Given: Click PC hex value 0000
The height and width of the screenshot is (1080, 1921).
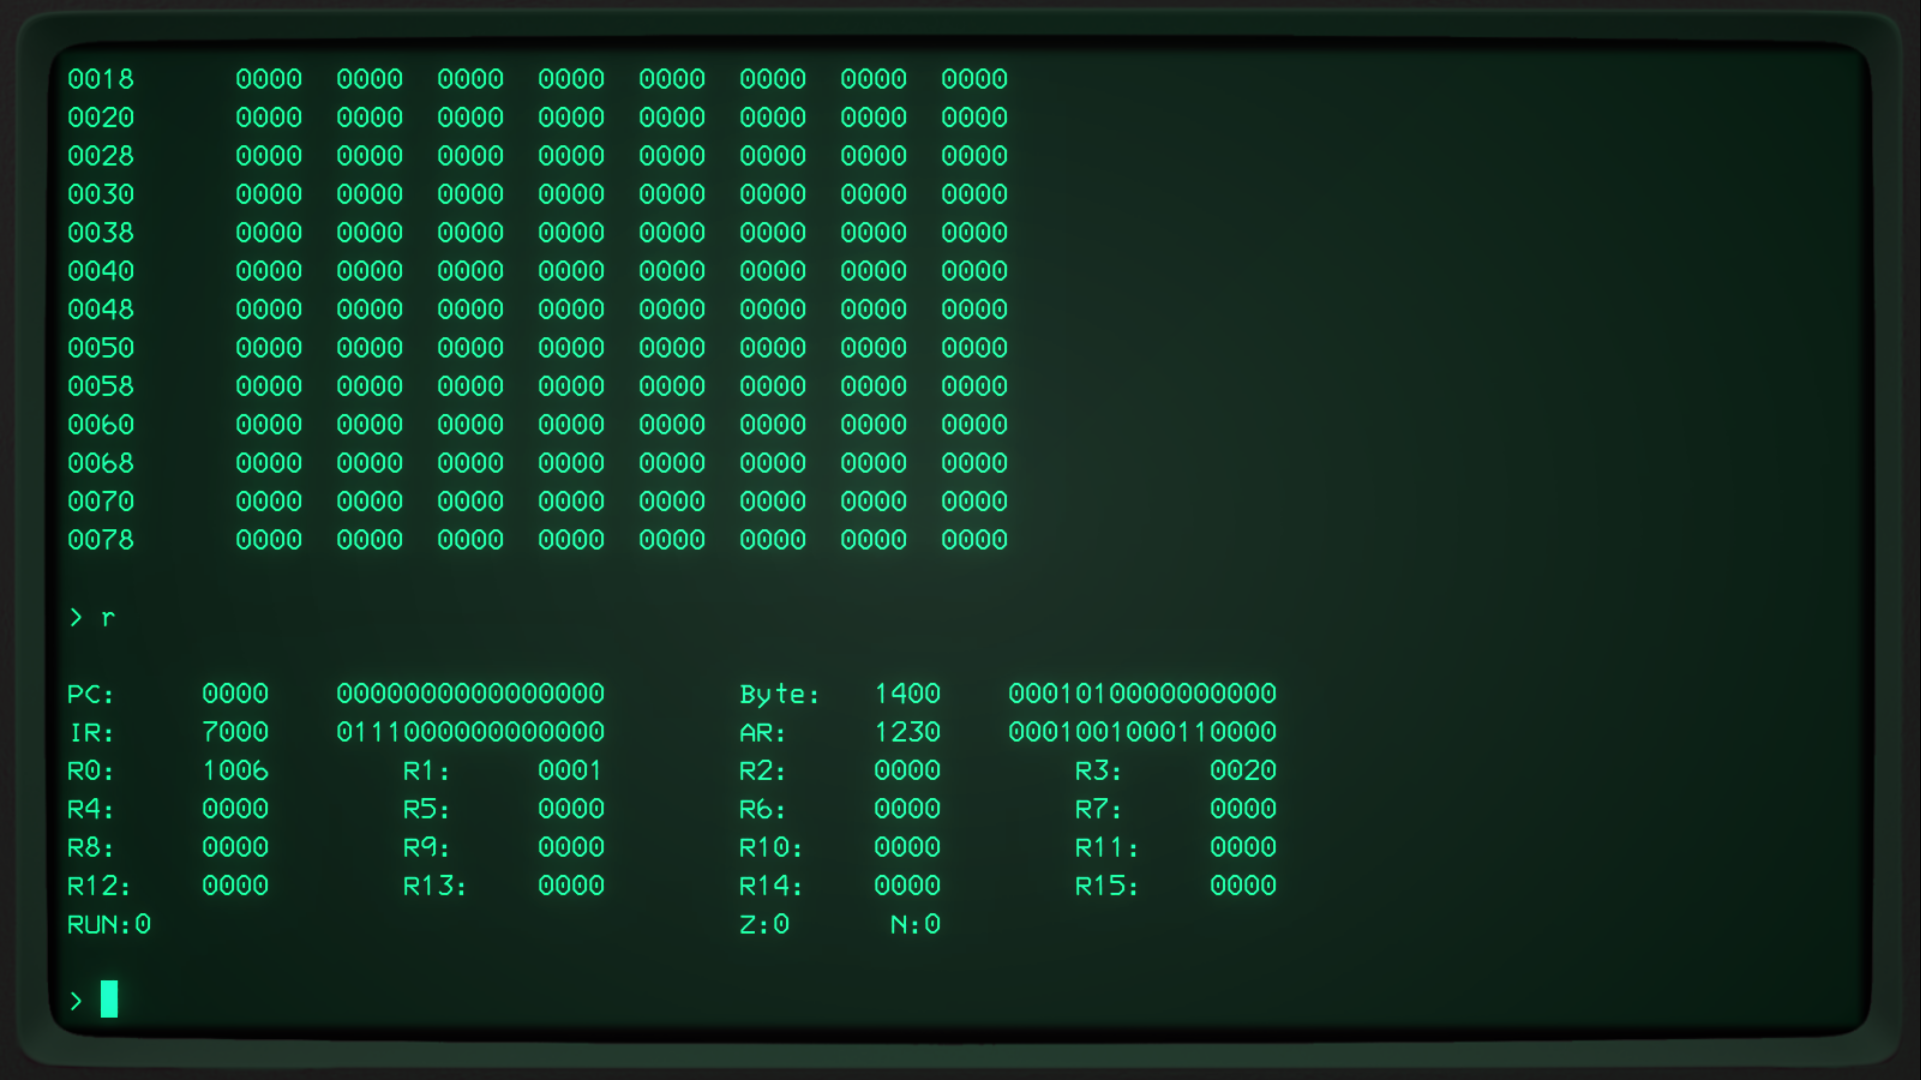Looking at the screenshot, I should (x=235, y=694).
